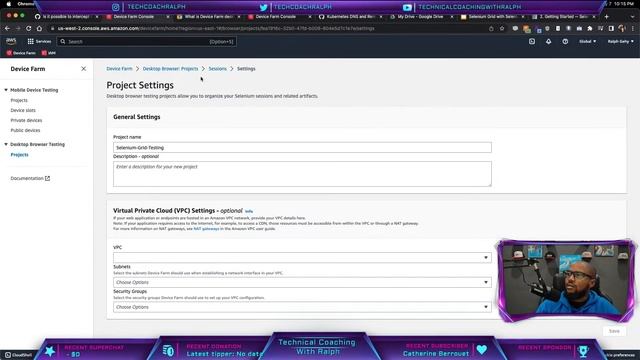This screenshot has width=640, height=360.
Task: Open the AWS Services grid menu
Action: coord(39,41)
